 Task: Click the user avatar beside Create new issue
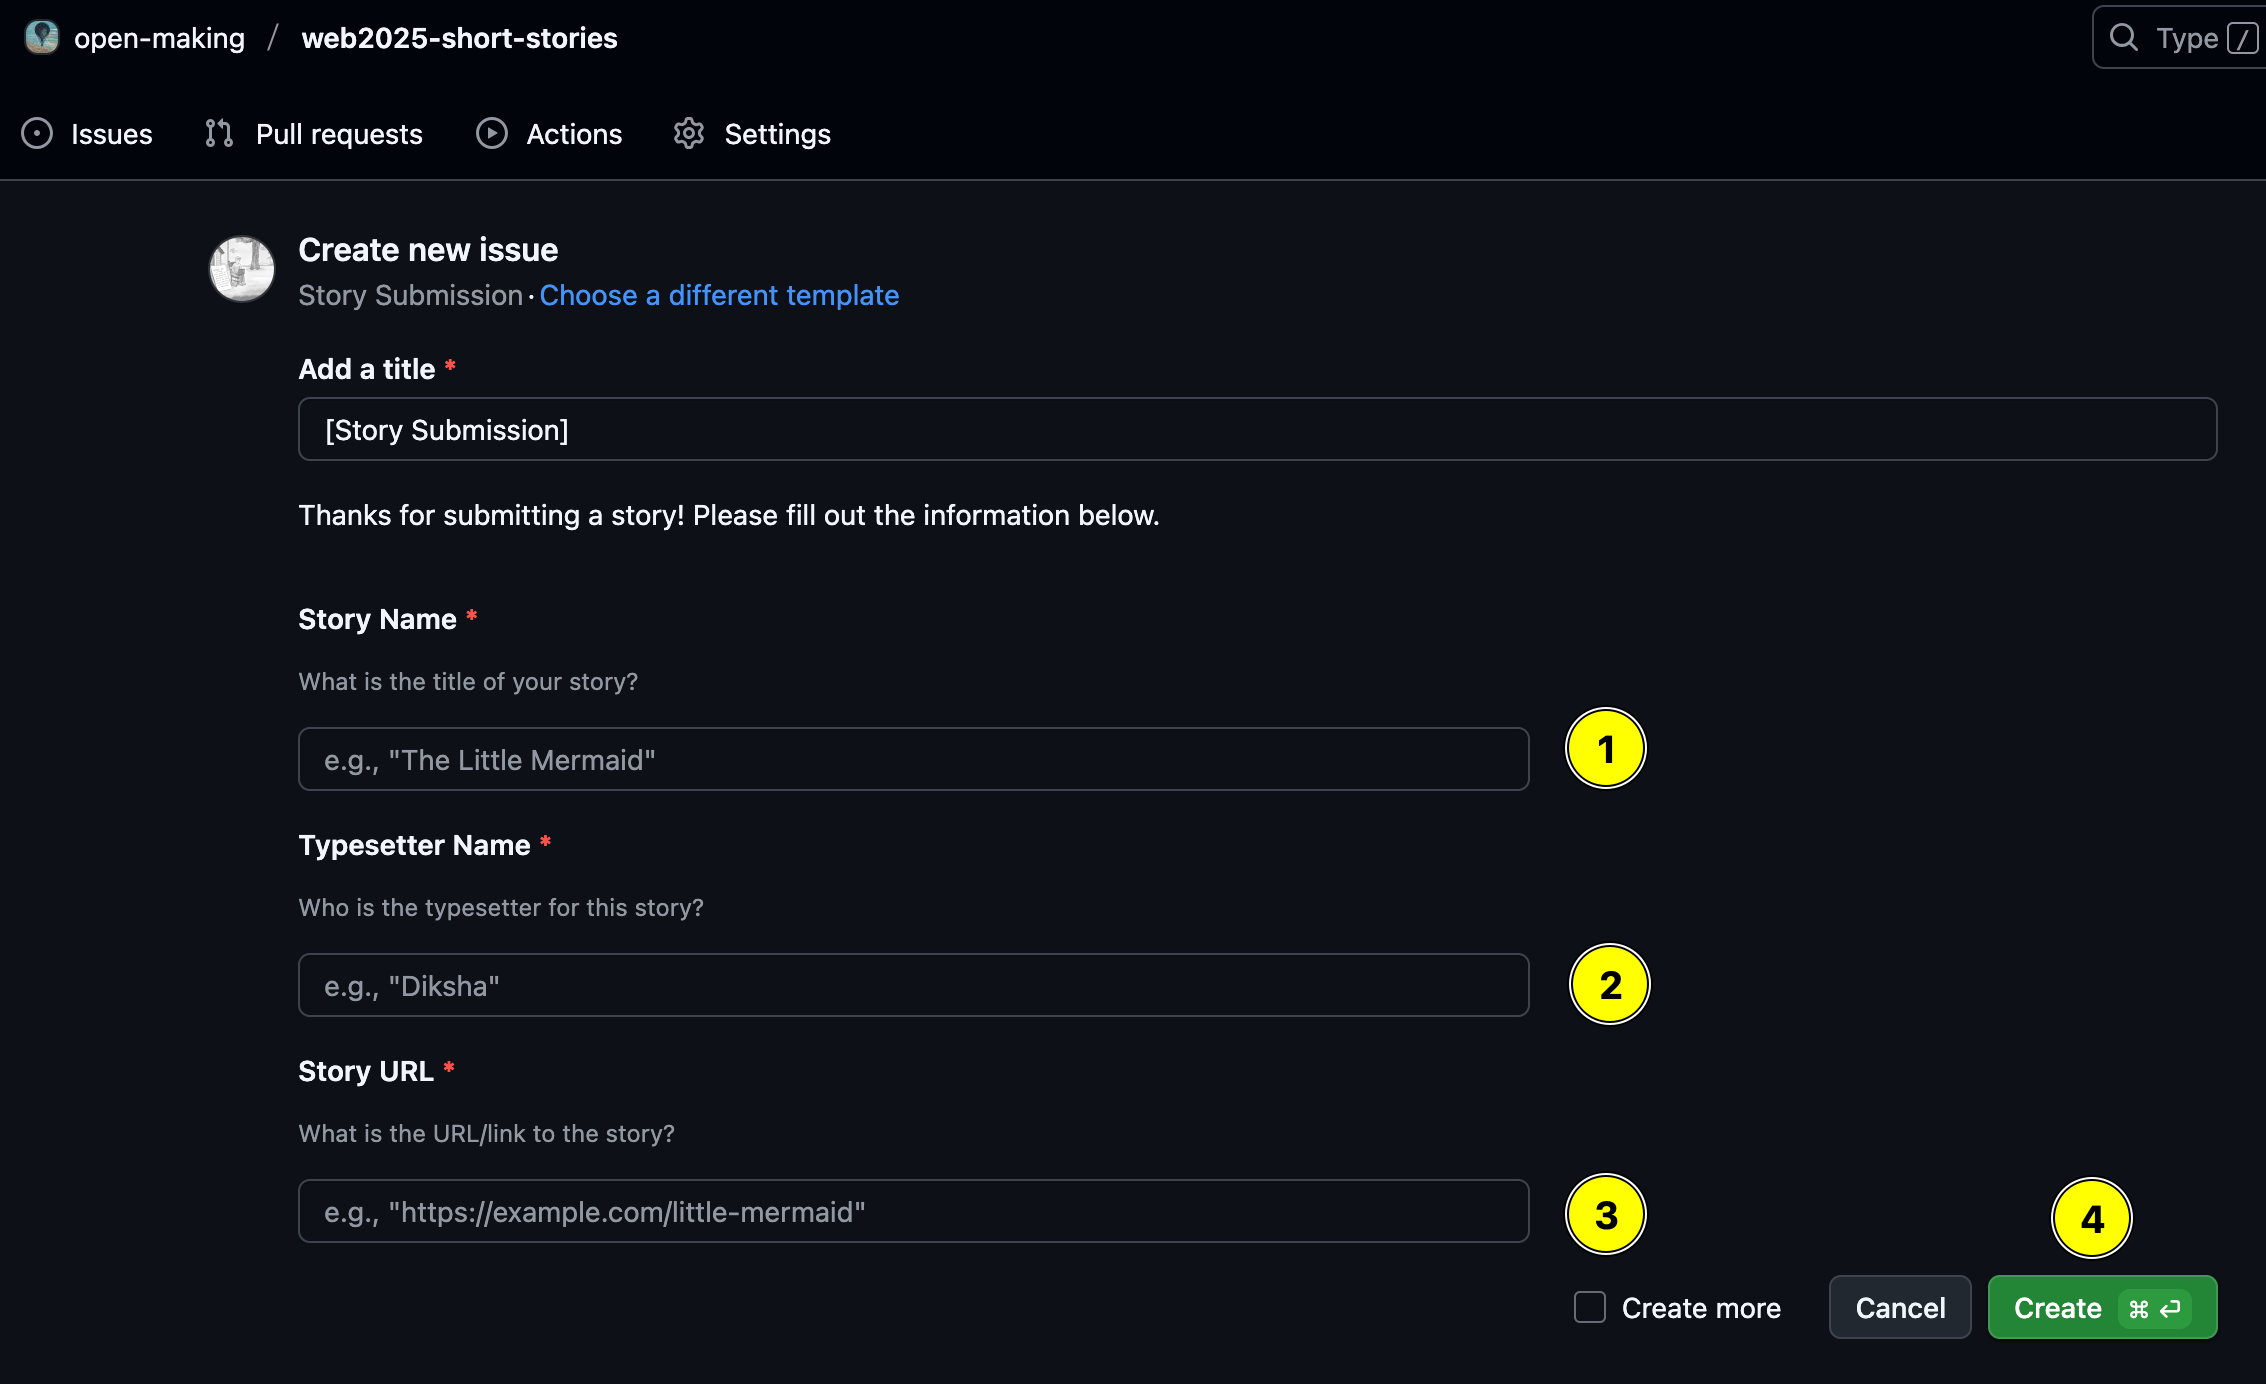tap(242, 268)
